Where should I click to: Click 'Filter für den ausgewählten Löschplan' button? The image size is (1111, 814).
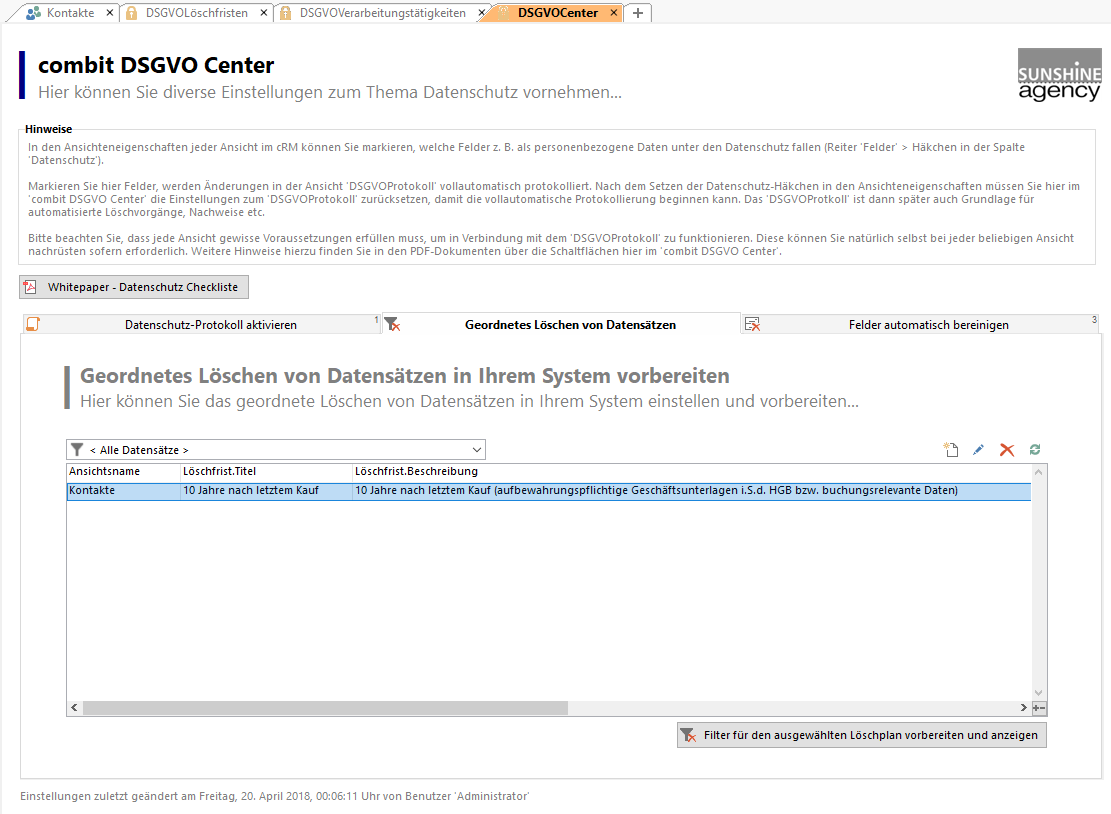click(861, 735)
